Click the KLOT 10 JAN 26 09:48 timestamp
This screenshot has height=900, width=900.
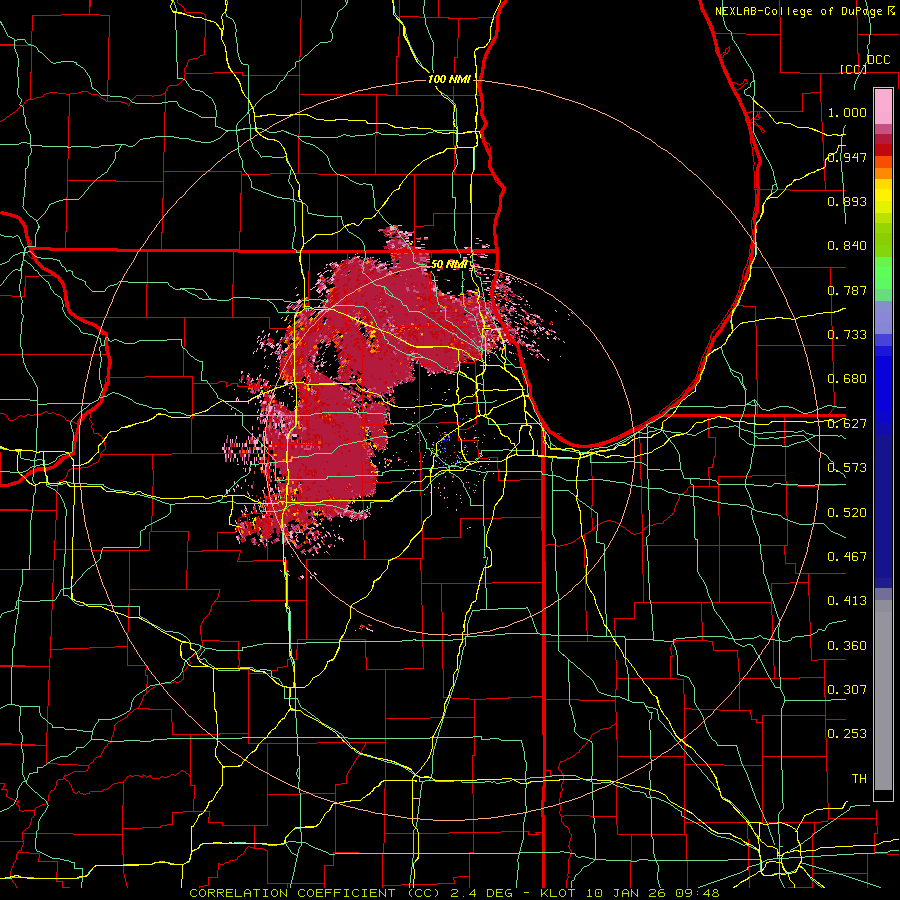tap(630, 893)
